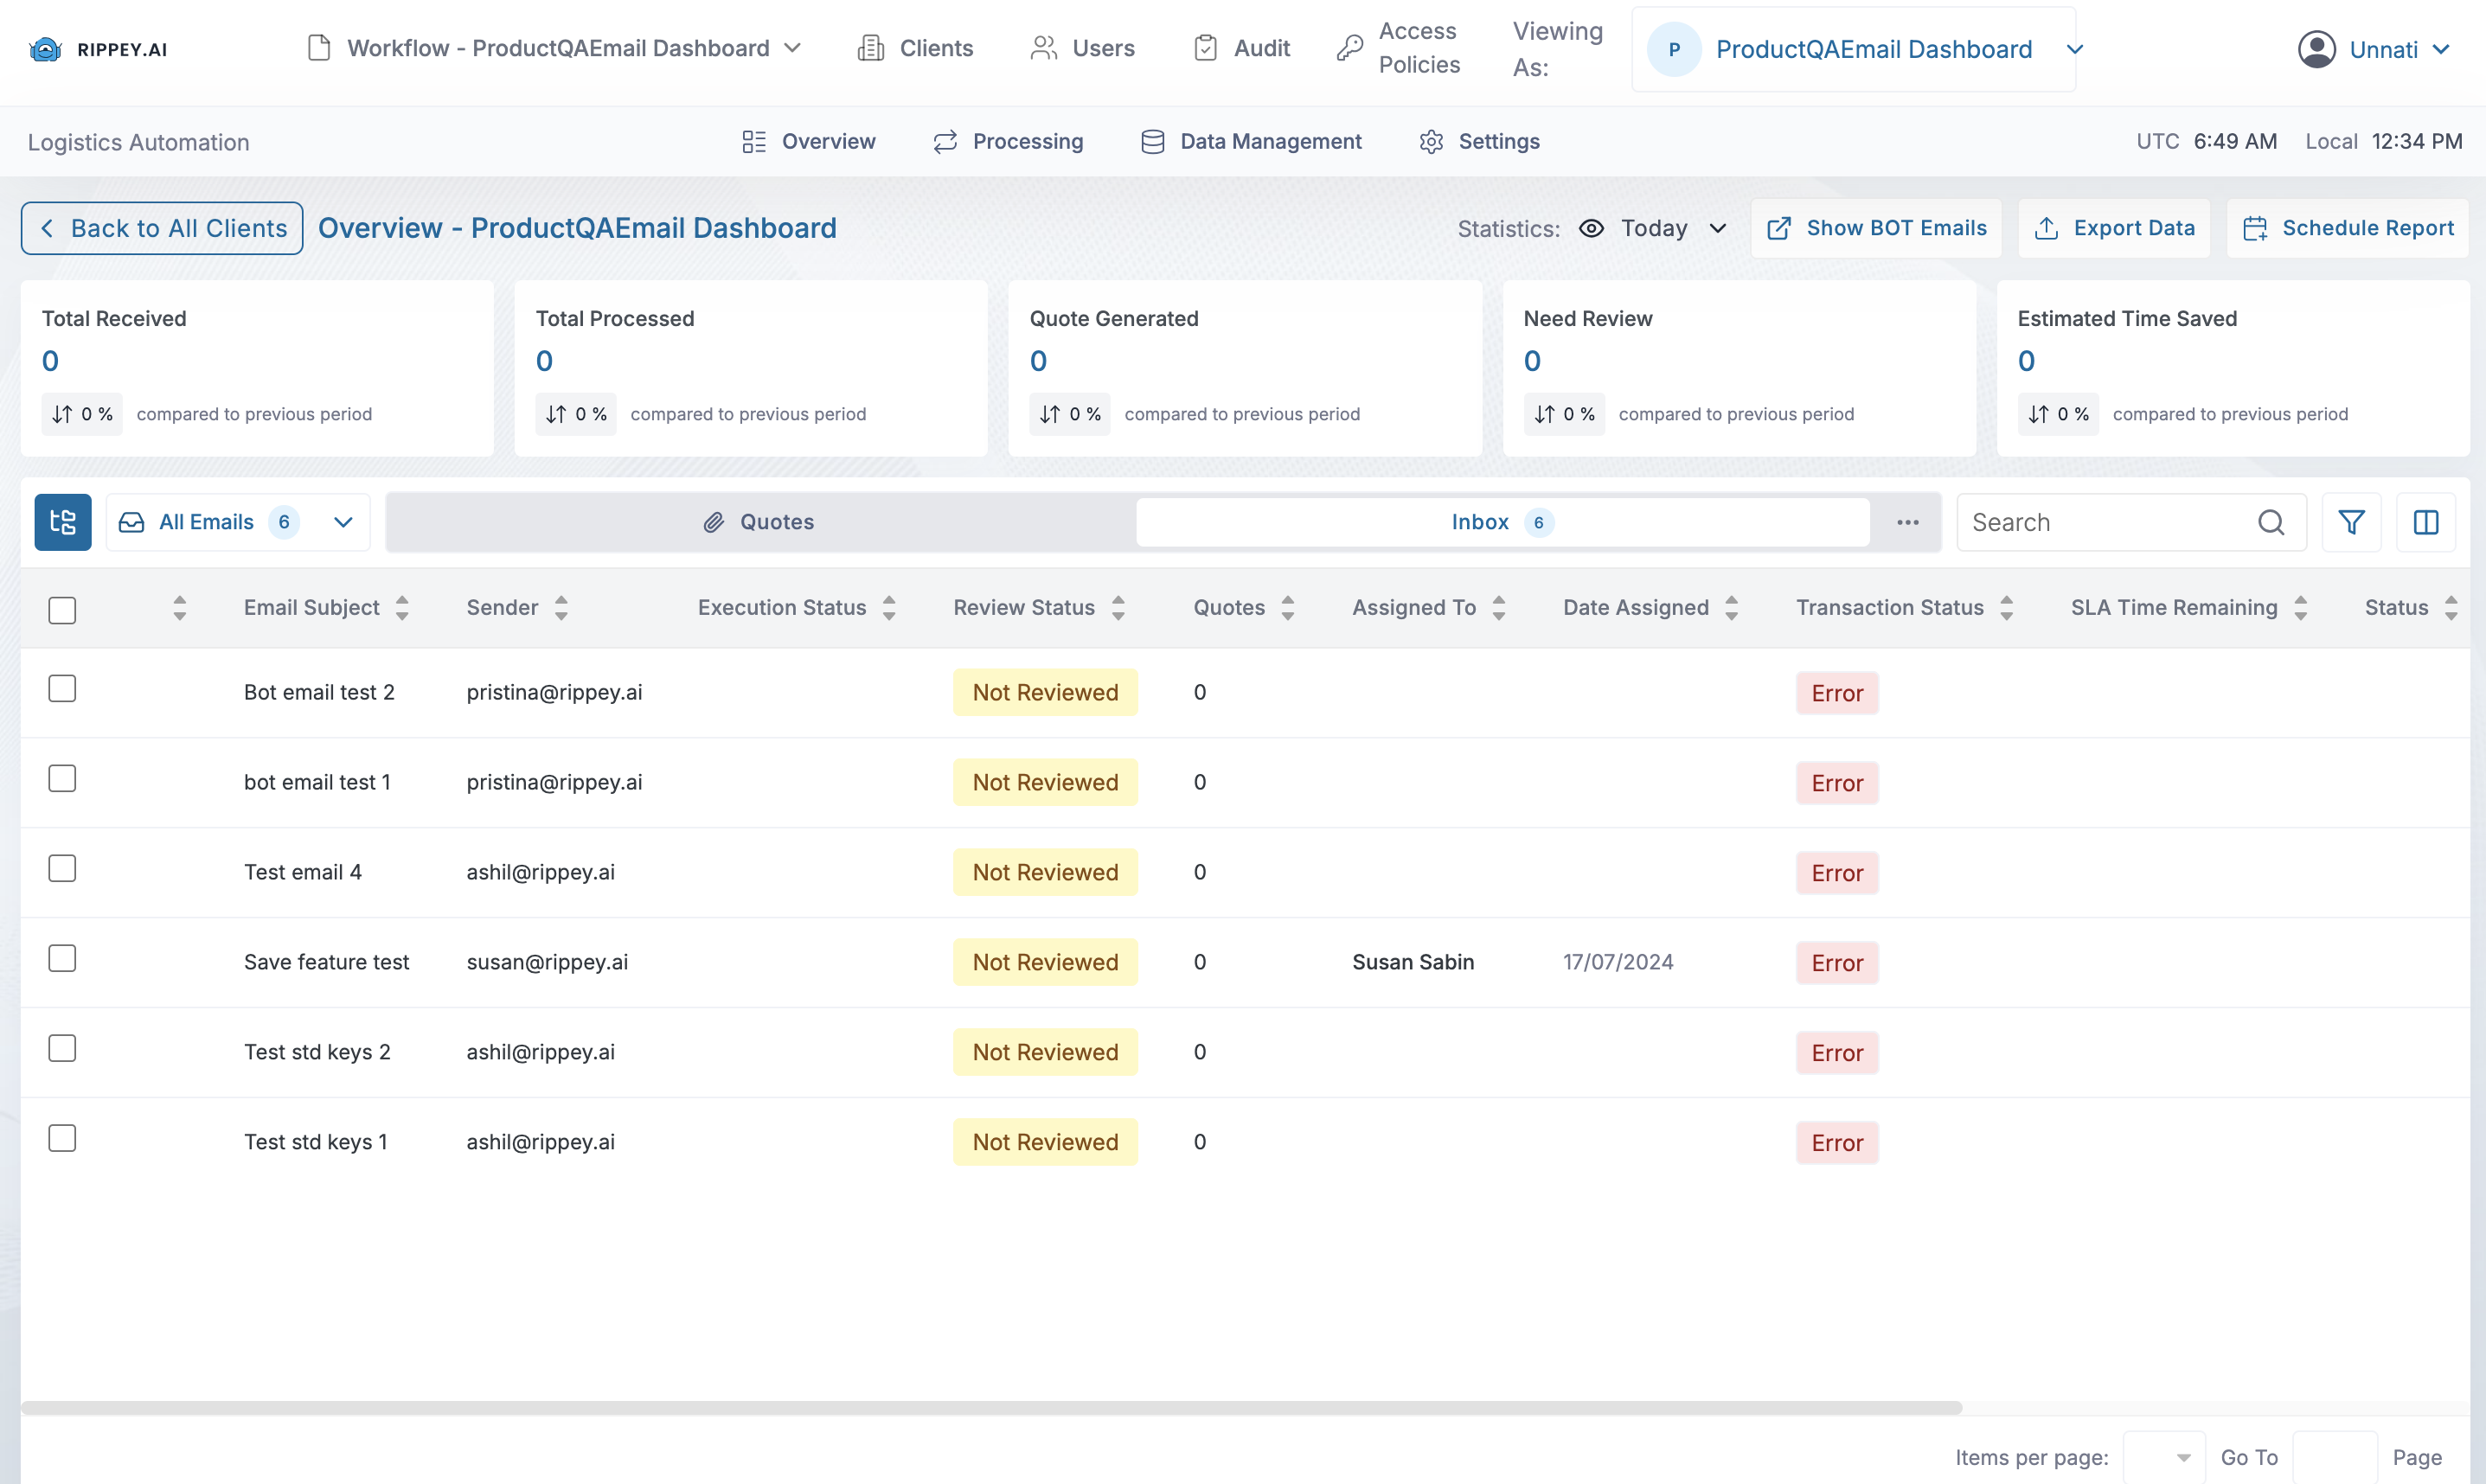
Task: Open the Statistics Today dropdown
Action: 1654,228
